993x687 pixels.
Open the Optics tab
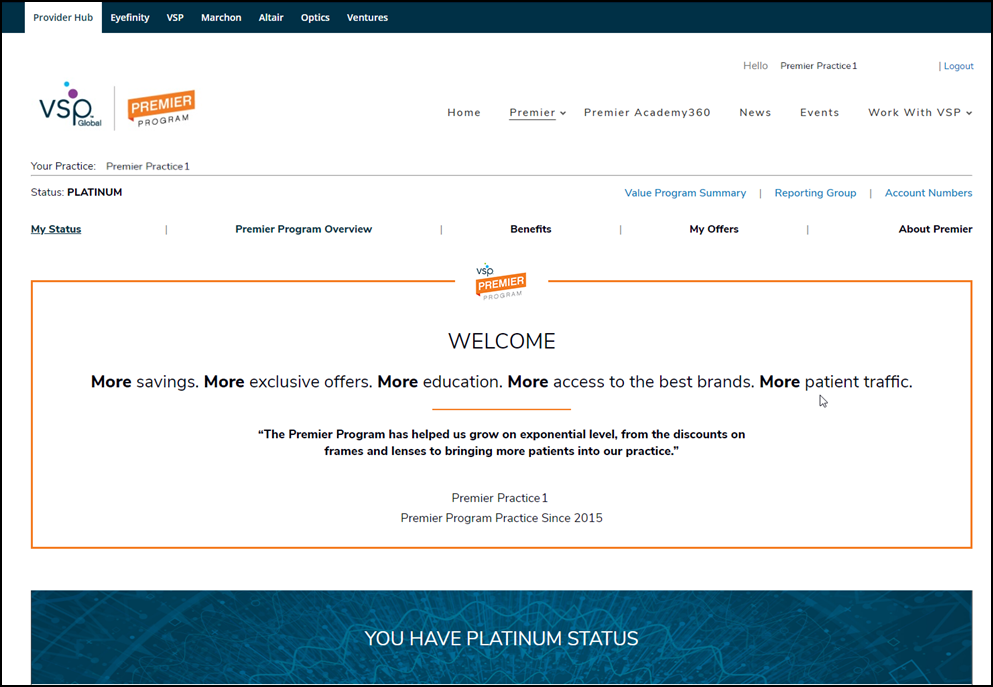(315, 17)
